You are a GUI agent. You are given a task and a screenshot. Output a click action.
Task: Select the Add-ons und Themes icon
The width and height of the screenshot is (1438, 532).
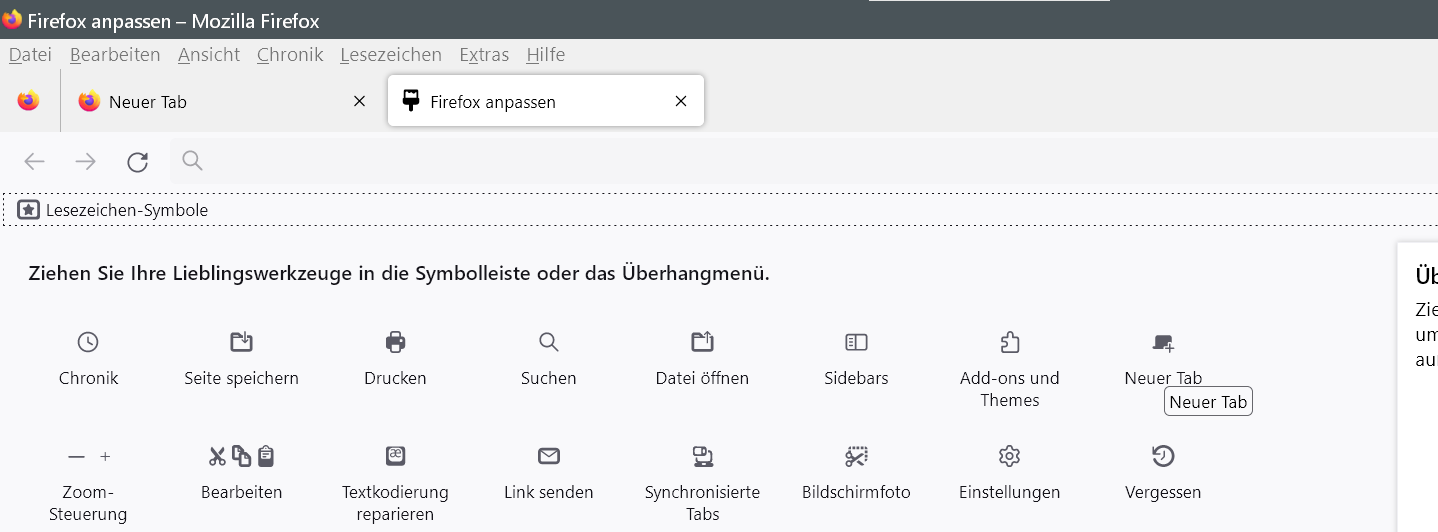pyautogui.click(x=1009, y=343)
